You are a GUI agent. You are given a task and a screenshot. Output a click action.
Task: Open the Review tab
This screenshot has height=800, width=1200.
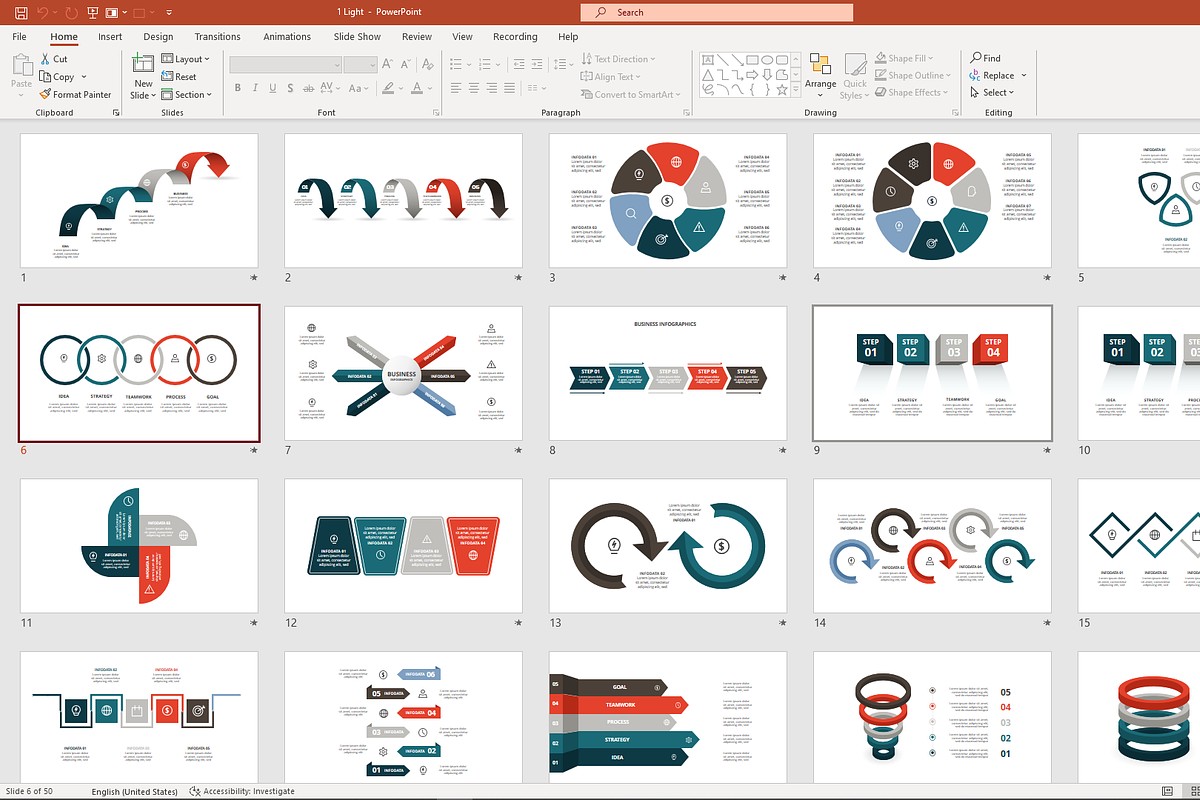click(417, 37)
